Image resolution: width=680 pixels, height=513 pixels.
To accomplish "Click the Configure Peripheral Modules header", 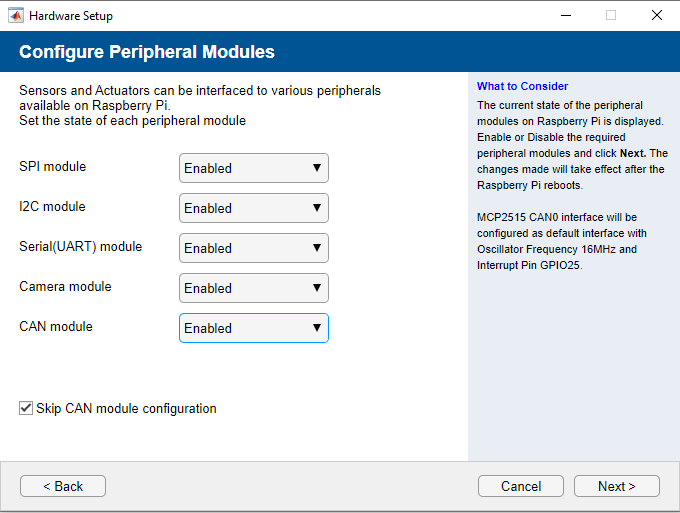I will point(147,52).
